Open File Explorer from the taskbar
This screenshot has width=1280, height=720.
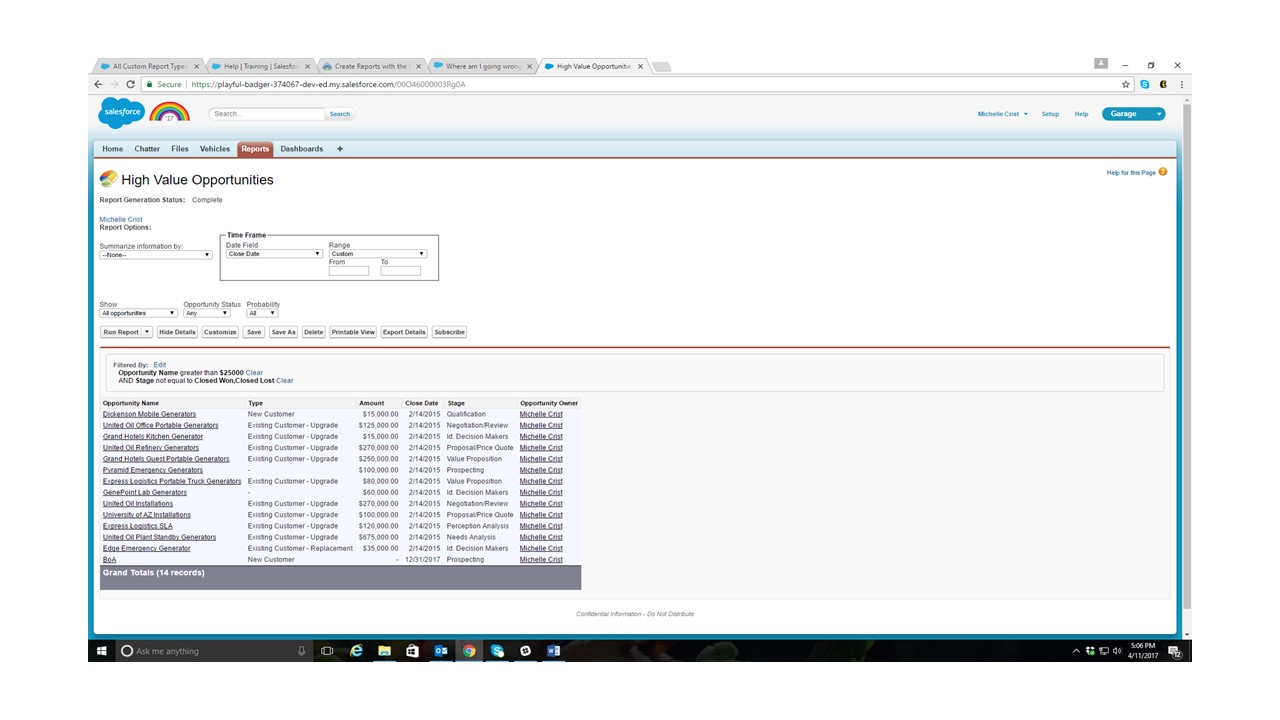click(x=384, y=651)
